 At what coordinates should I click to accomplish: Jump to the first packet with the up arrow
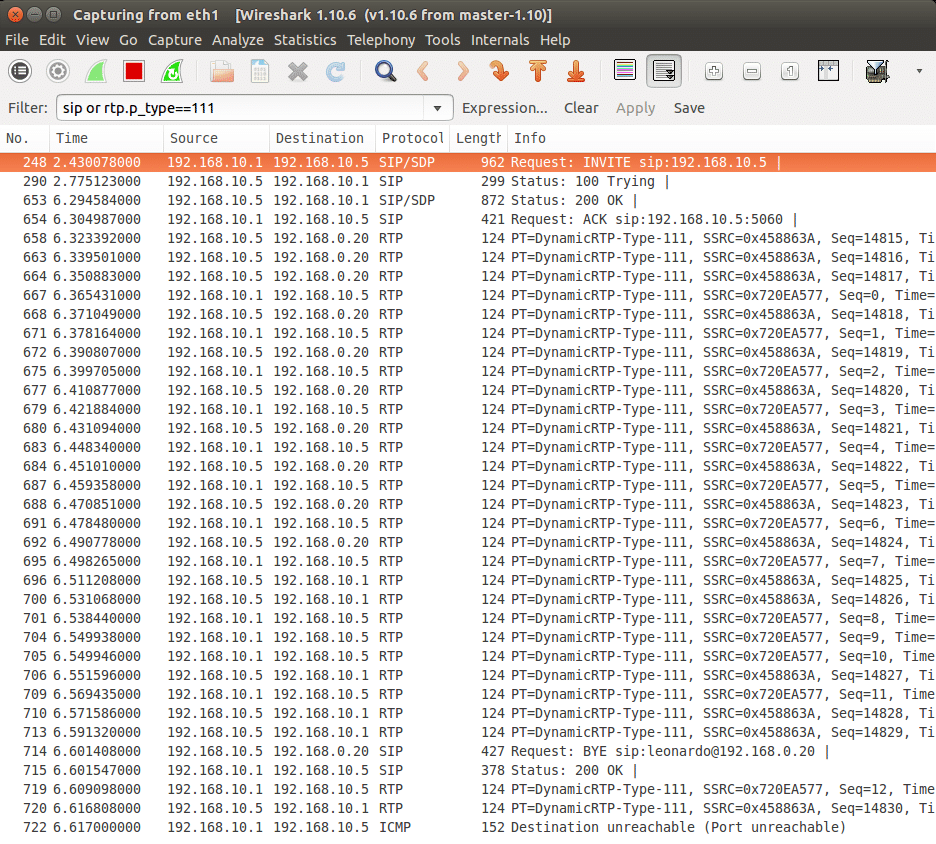(x=537, y=71)
